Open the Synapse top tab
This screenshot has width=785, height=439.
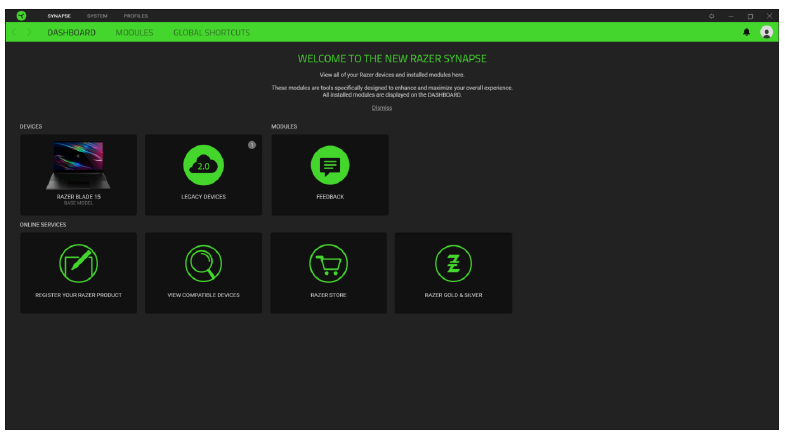59,16
